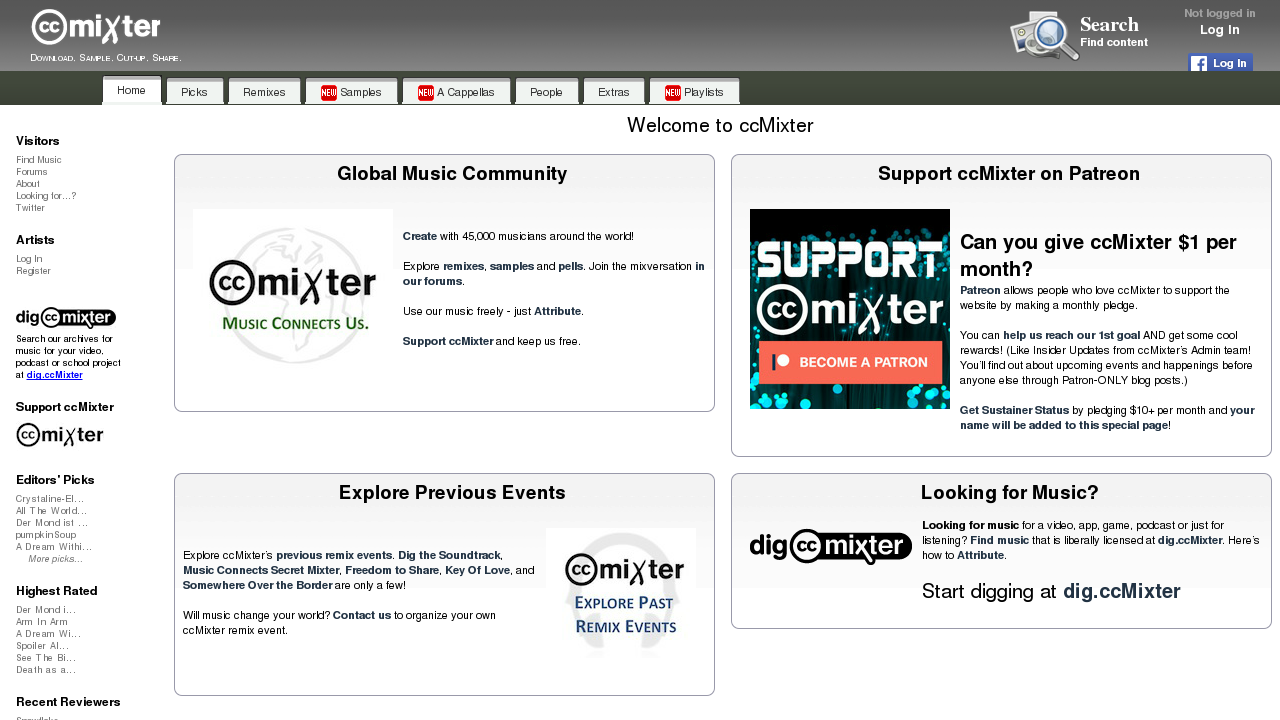Click the Contact us link
The height and width of the screenshot is (720, 1280).
[362, 615]
